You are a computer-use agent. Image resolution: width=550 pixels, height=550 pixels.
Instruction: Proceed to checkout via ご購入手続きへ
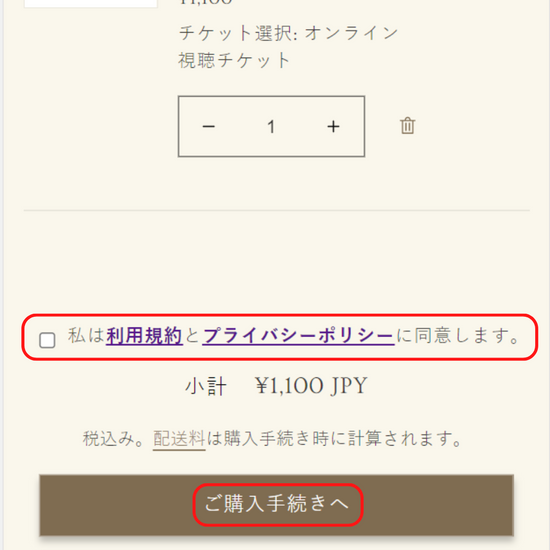point(276,505)
